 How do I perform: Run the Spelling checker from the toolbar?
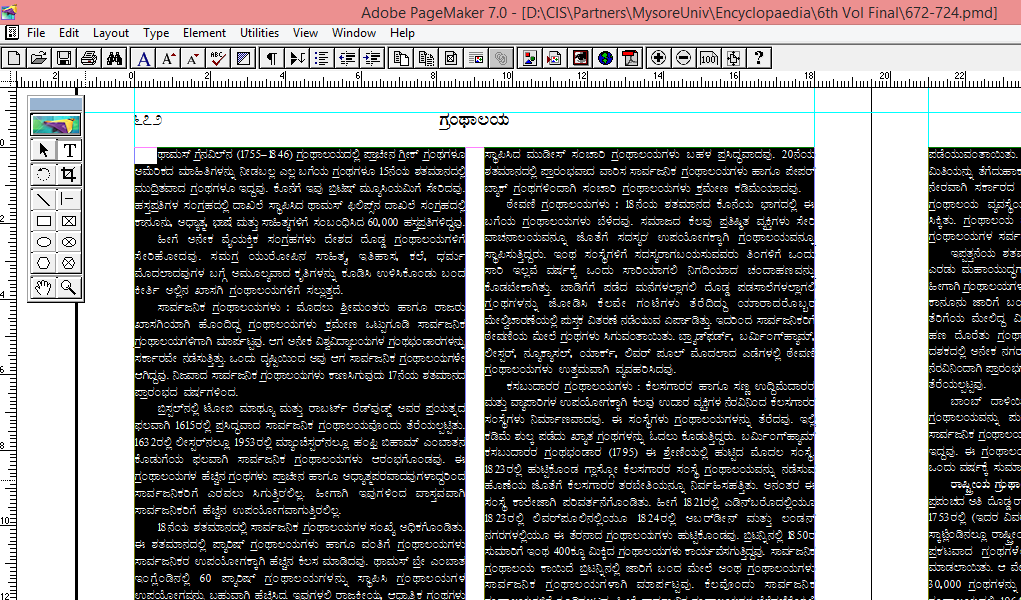tap(217, 57)
